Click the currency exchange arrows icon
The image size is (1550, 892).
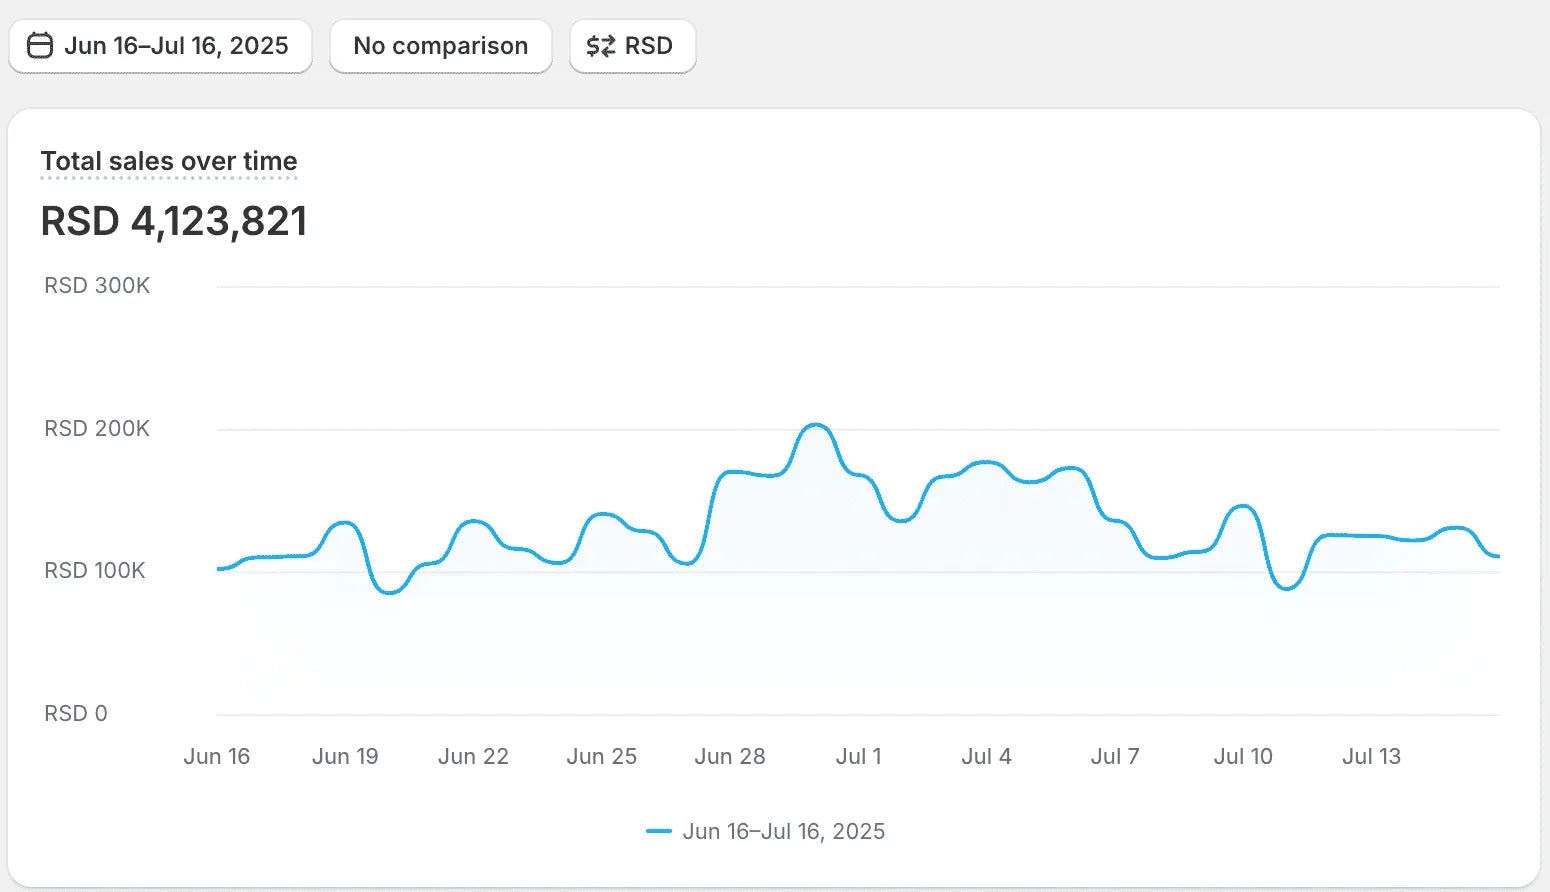(600, 46)
